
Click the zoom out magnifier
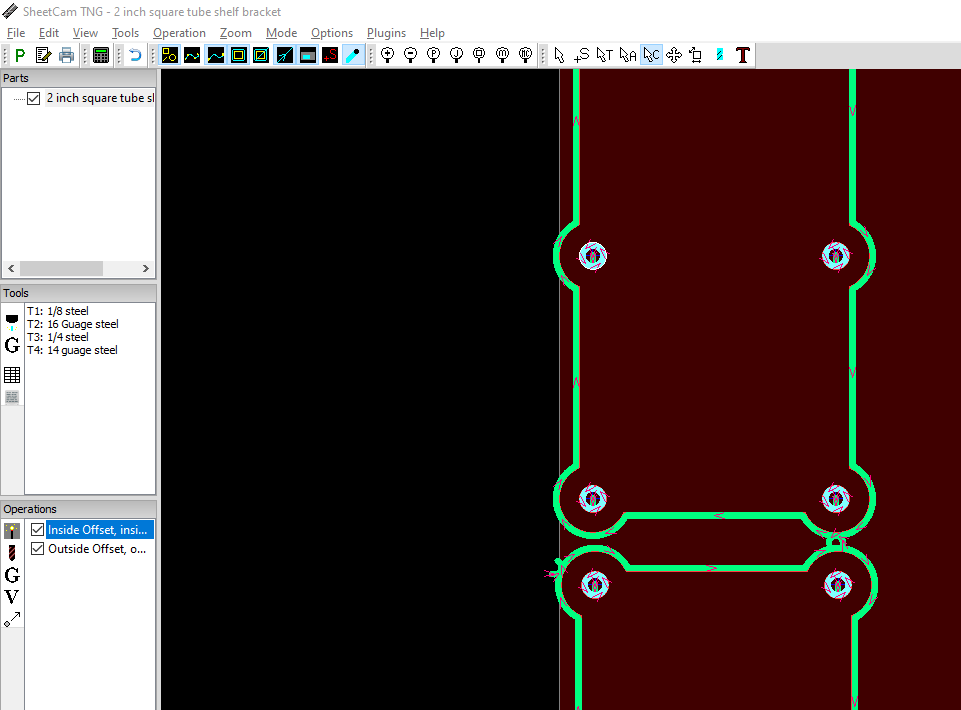coord(411,55)
